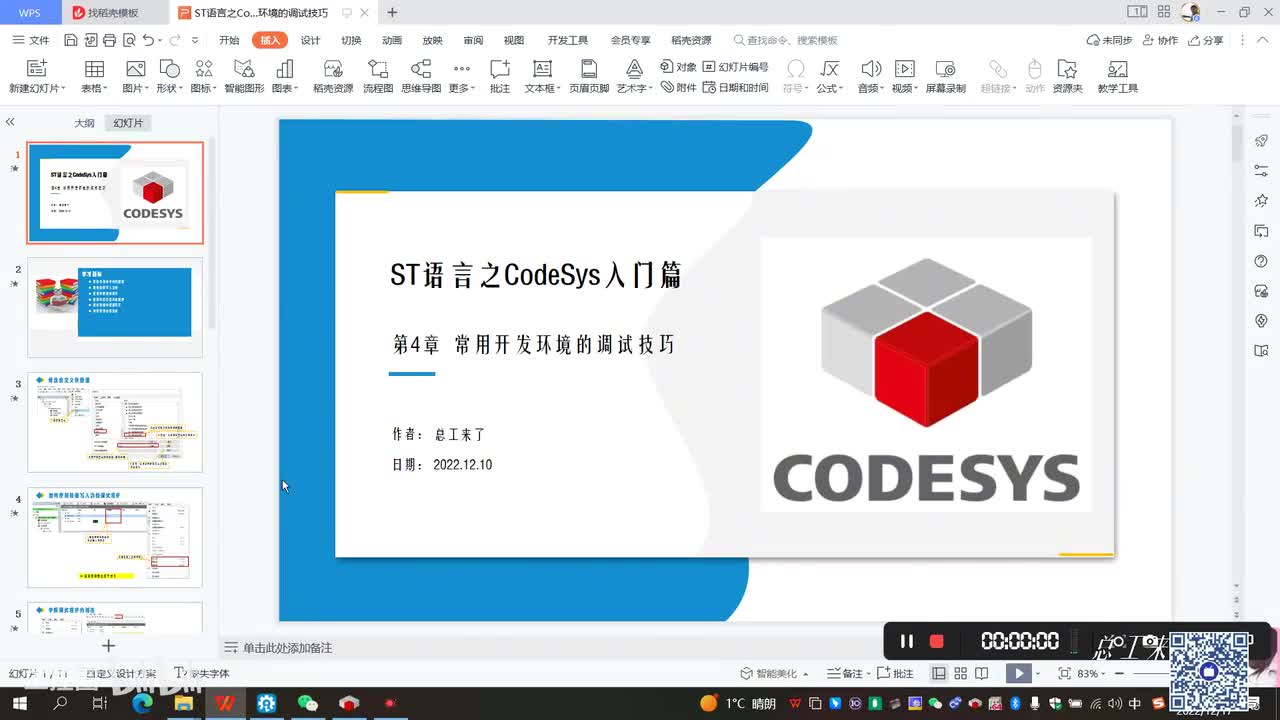This screenshot has height=720, width=1280.
Task: Start 屏幕录制 screen recording
Action: (x=945, y=76)
